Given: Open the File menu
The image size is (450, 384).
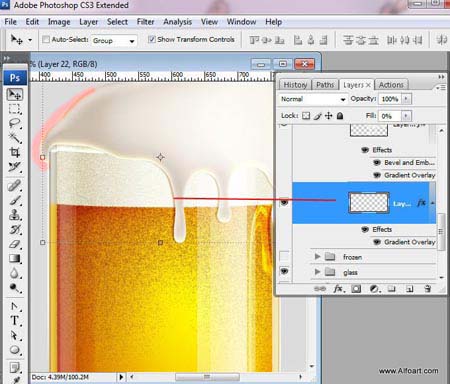Looking at the screenshot, I should (x=10, y=22).
